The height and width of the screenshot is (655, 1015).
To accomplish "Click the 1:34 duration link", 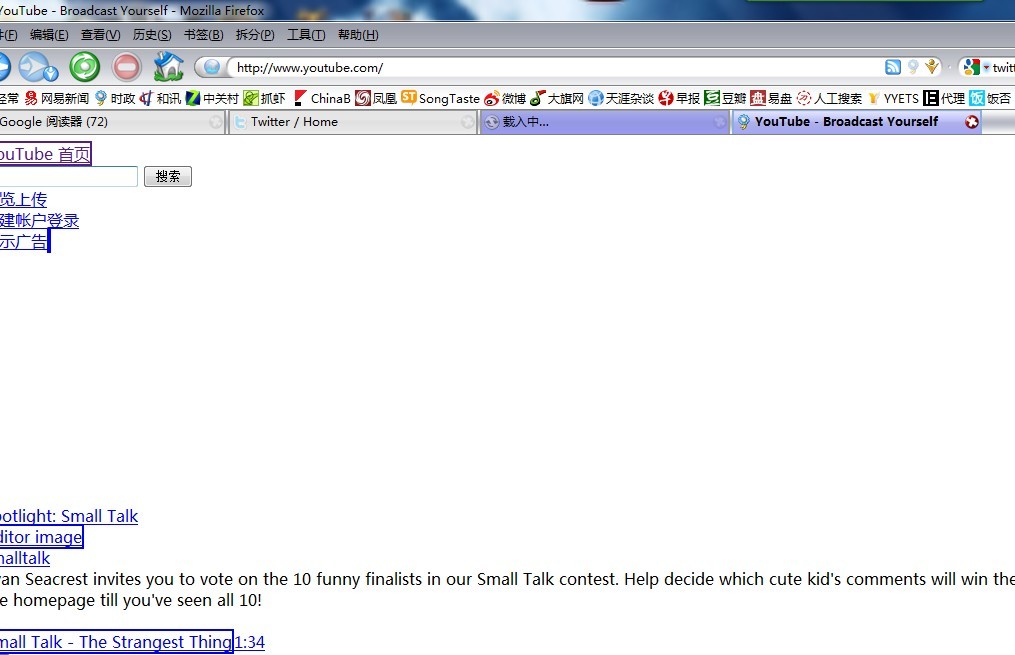I will 249,642.
